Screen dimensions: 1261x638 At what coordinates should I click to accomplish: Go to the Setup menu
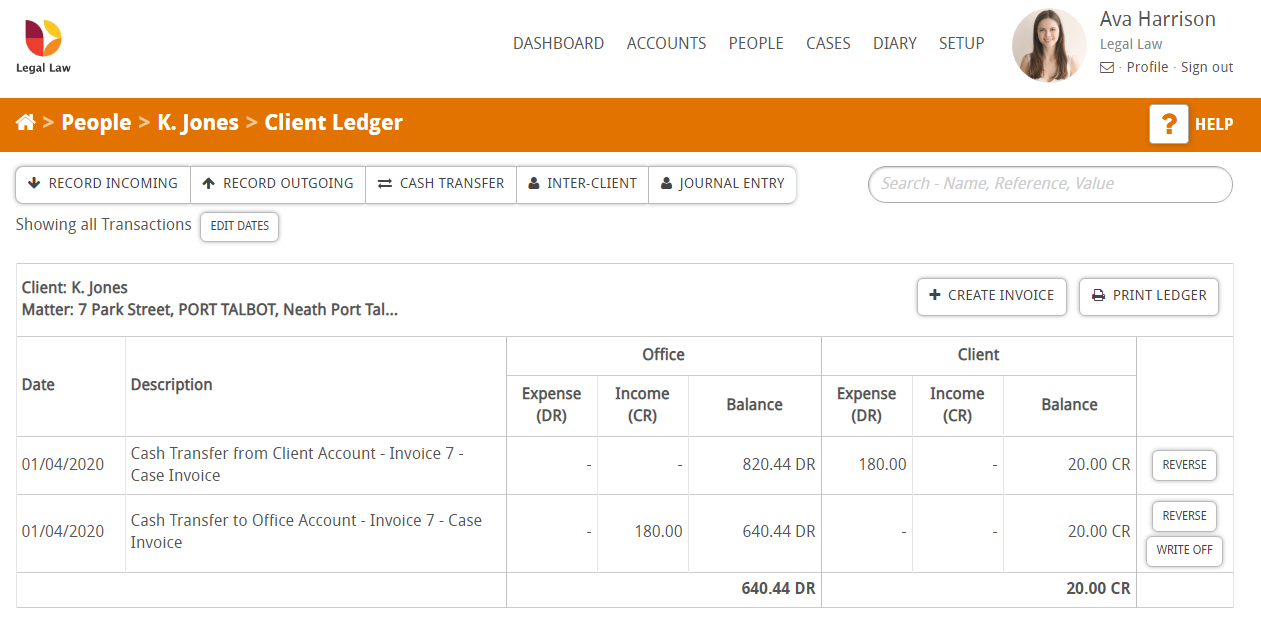coord(961,43)
